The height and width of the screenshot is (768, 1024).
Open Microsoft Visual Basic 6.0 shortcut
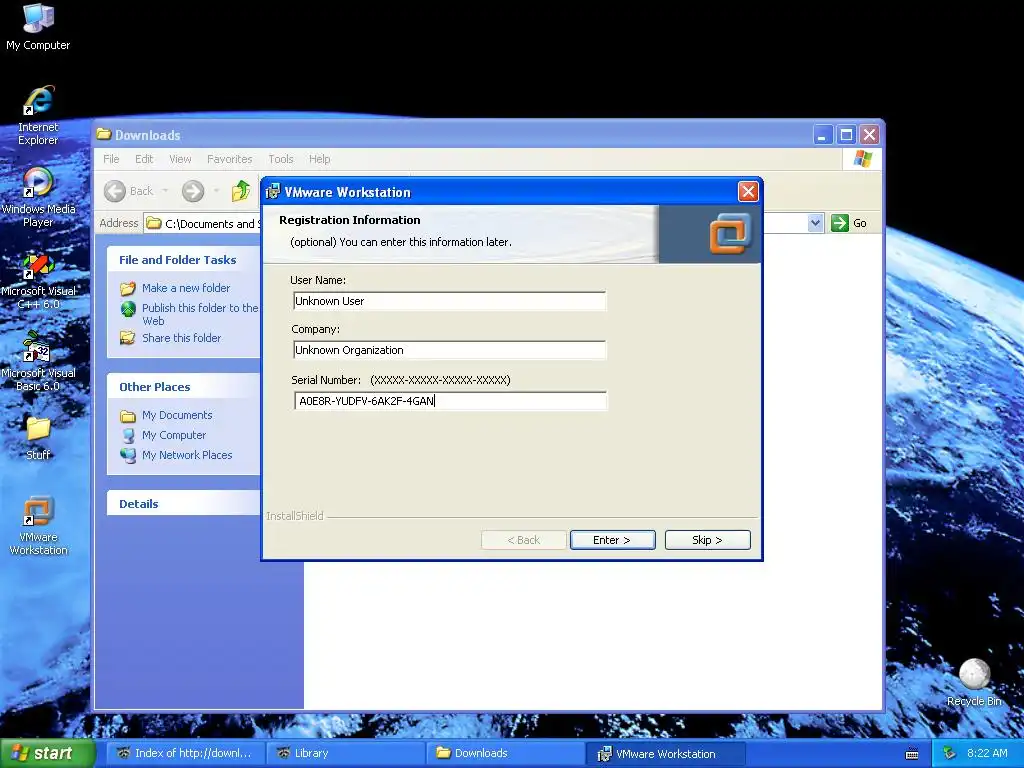pyautogui.click(x=38, y=361)
